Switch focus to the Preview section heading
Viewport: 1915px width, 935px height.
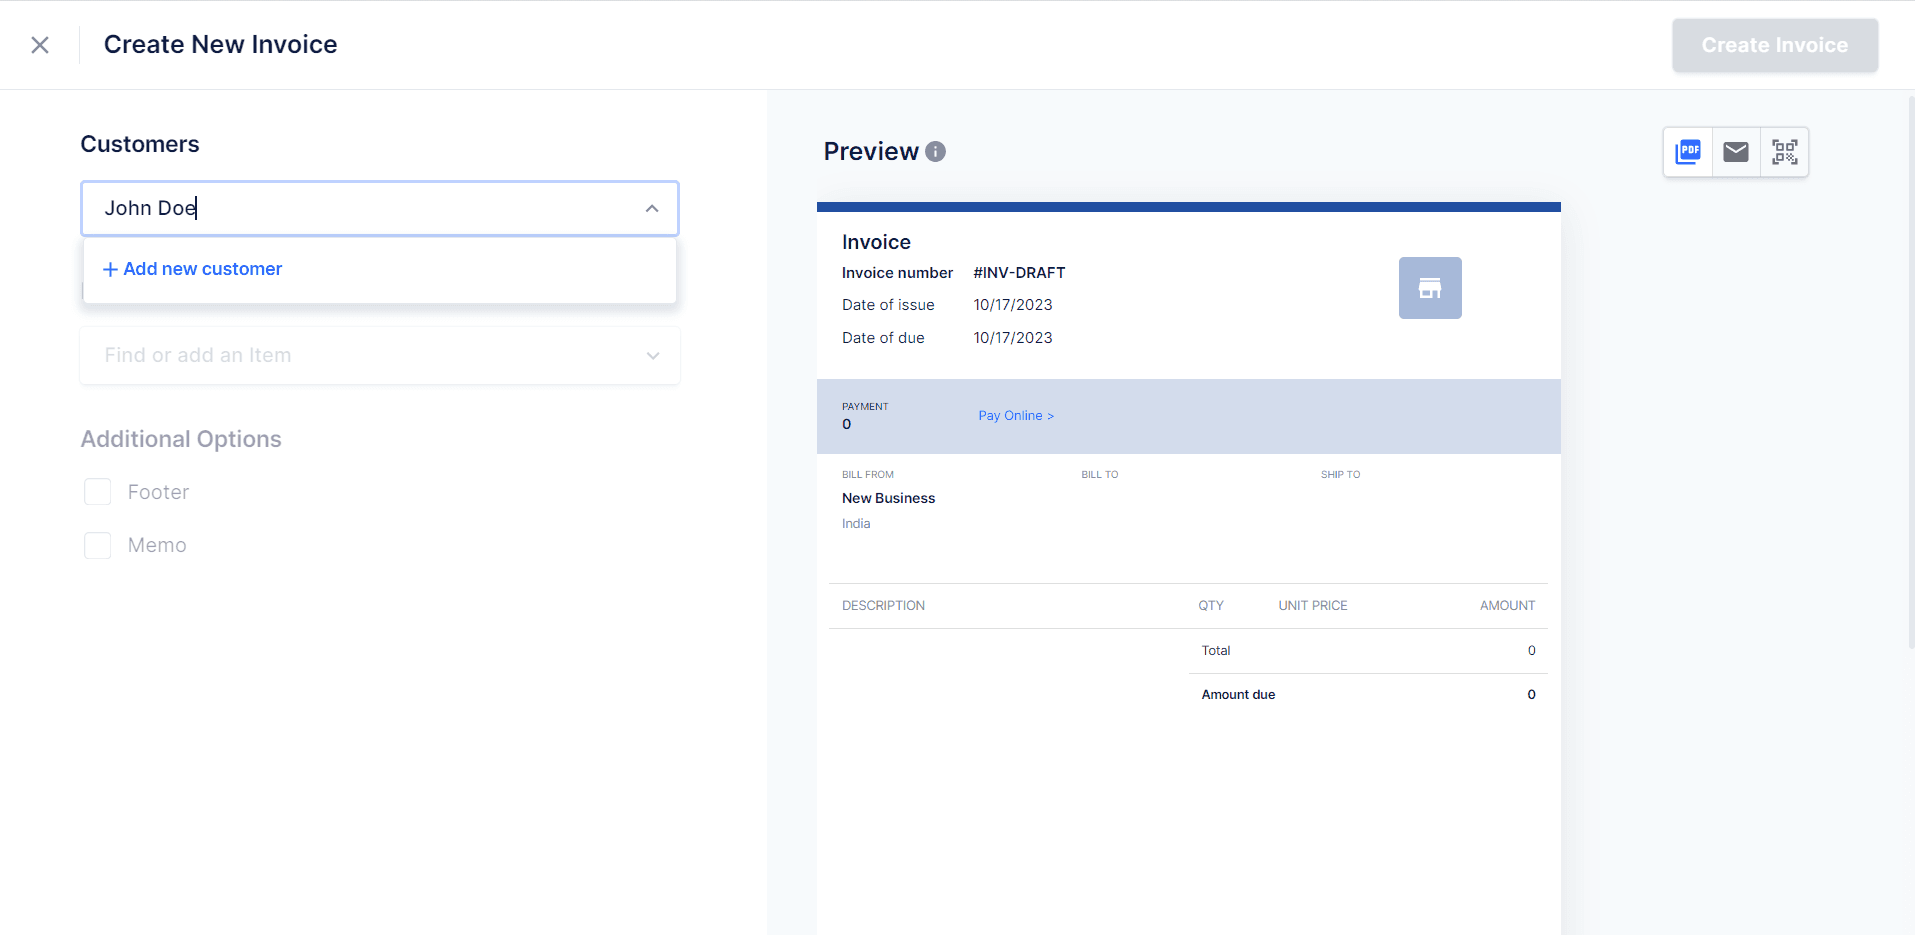pyautogui.click(x=871, y=151)
